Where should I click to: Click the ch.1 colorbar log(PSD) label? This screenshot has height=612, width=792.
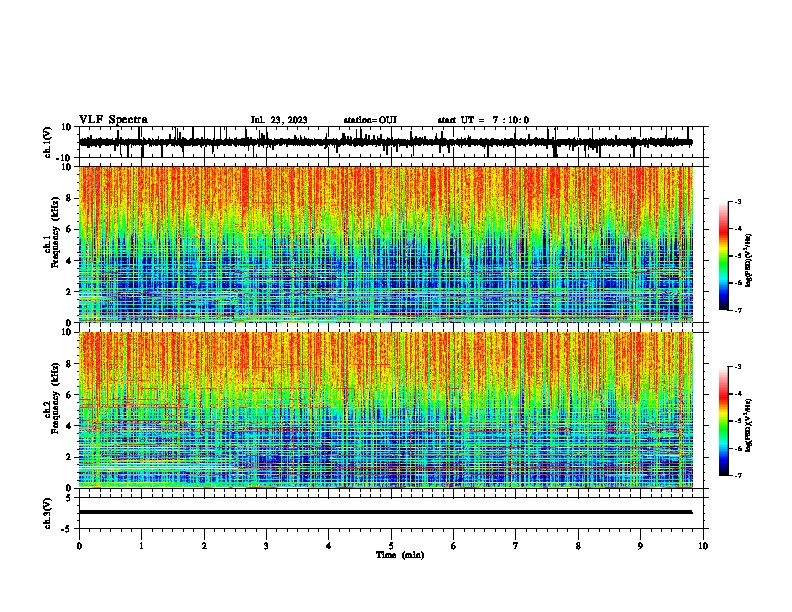tap(748, 260)
